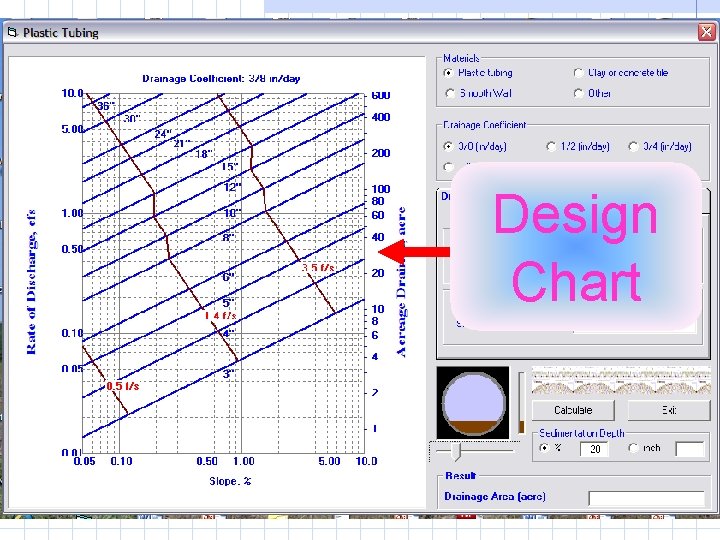The image size is (720, 540).
Task: Click the Calculate button
Action: [x=573, y=410]
